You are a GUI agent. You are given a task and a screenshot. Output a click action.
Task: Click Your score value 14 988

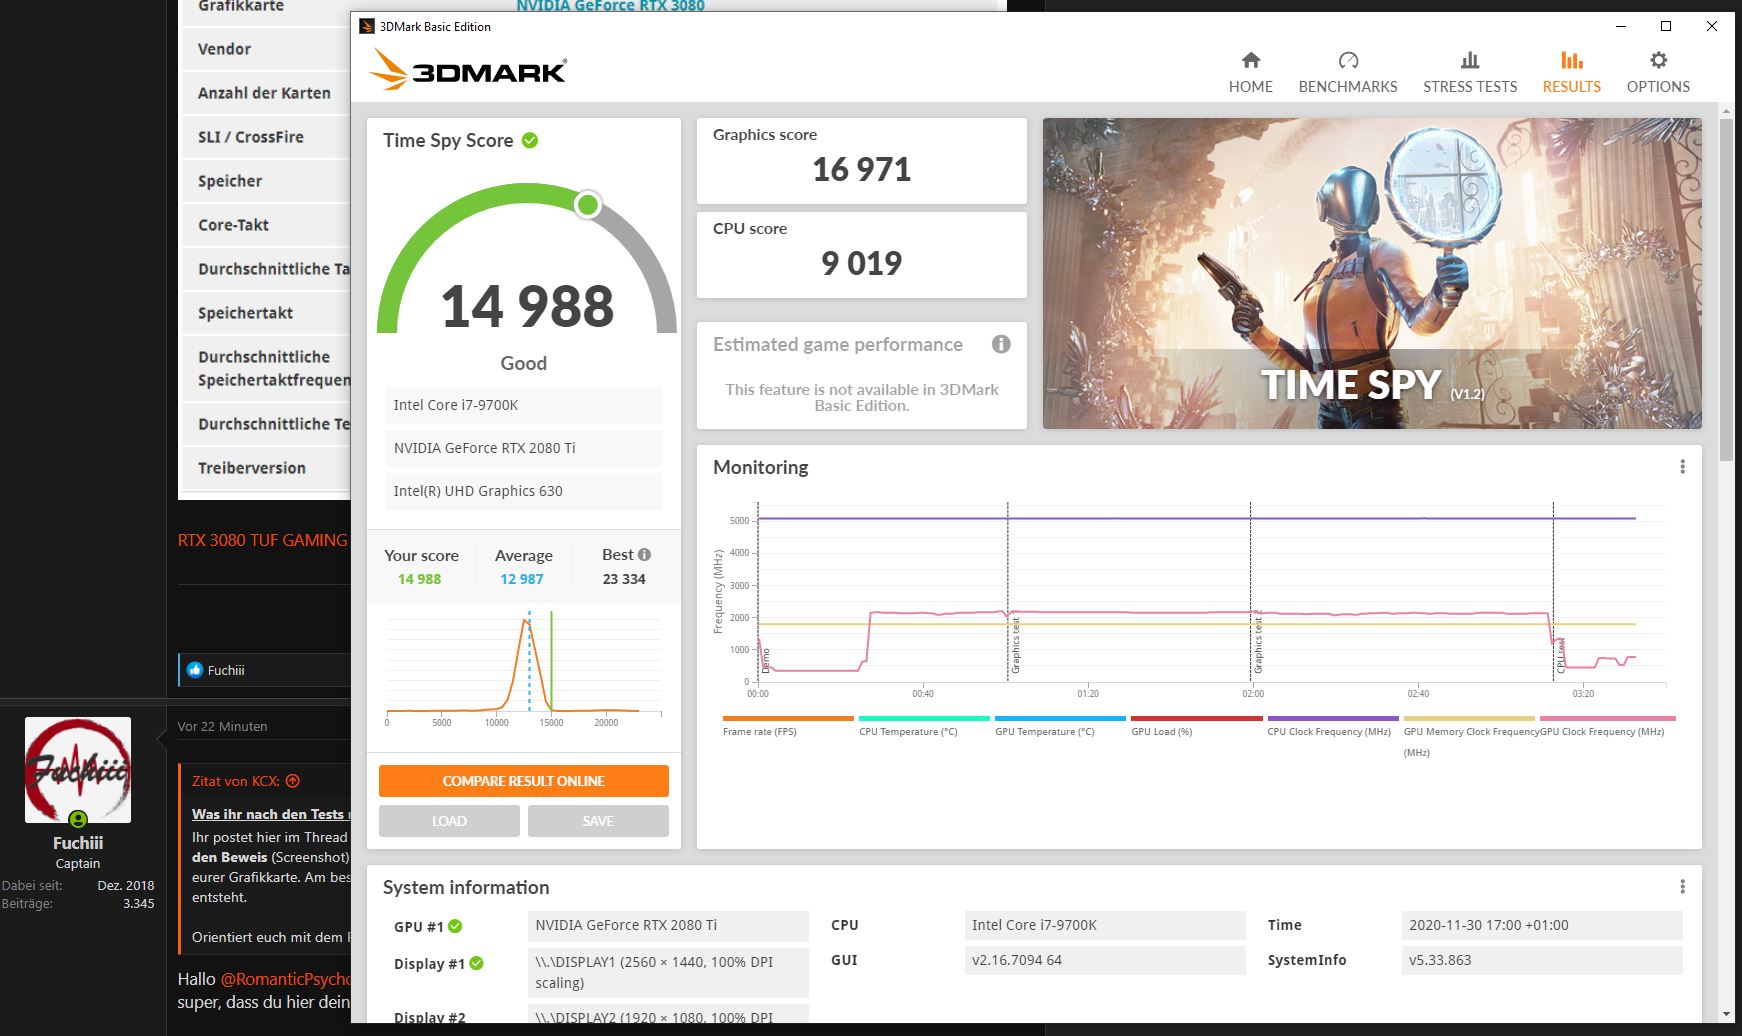419,579
